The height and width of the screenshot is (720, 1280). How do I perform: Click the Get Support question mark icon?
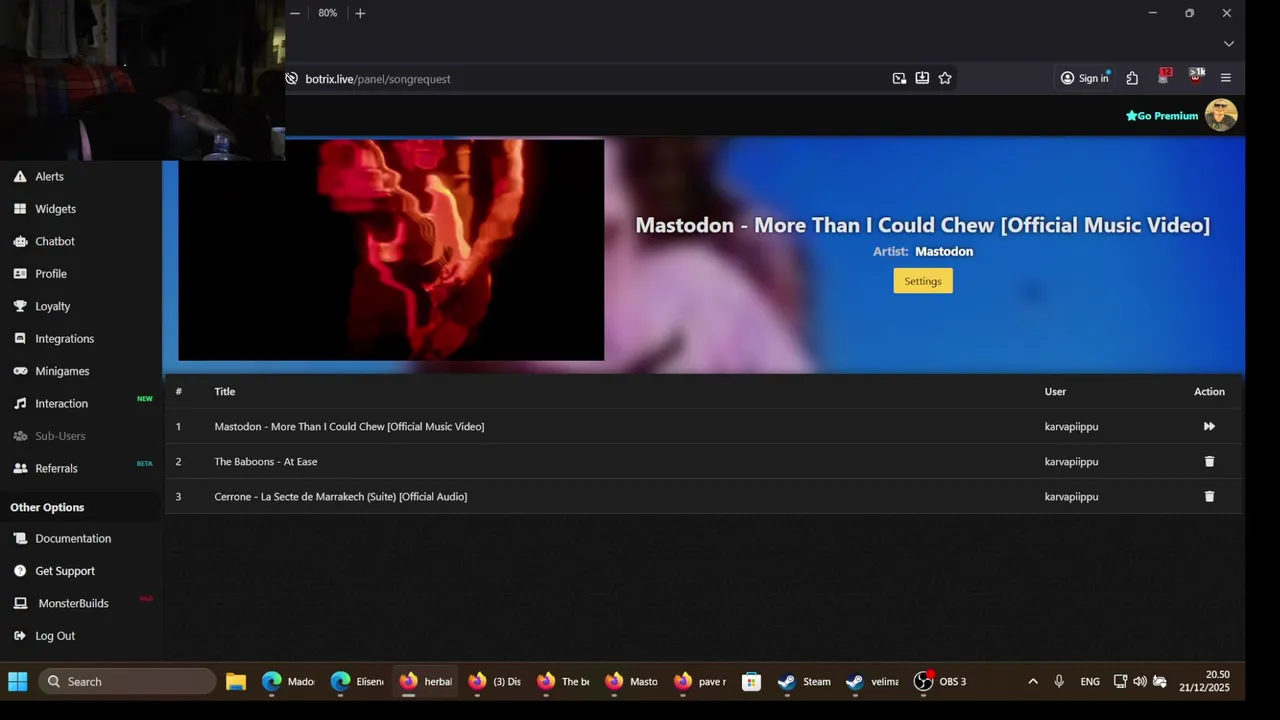tap(20, 571)
